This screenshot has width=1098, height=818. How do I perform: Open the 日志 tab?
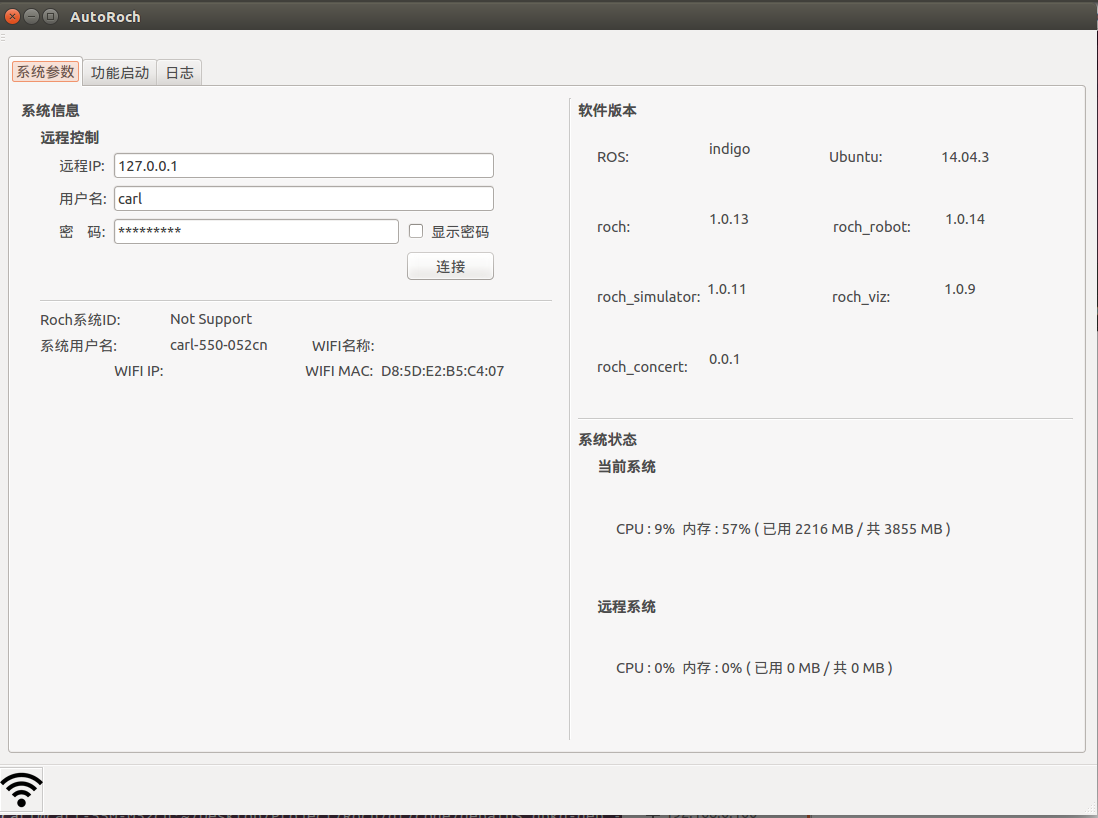[x=180, y=72]
